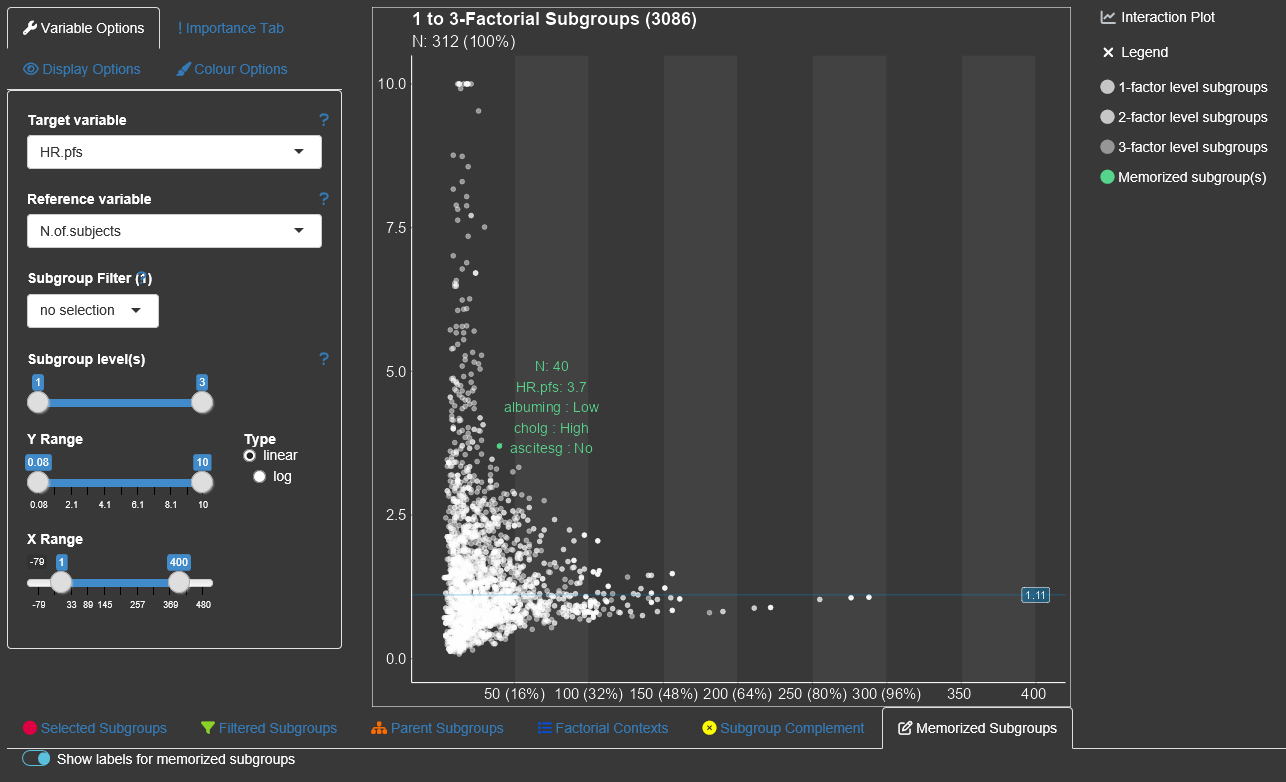The image size is (1286, 782).
Task: Click the green memorized subgroup point in plot
Action: coord(499,446)
